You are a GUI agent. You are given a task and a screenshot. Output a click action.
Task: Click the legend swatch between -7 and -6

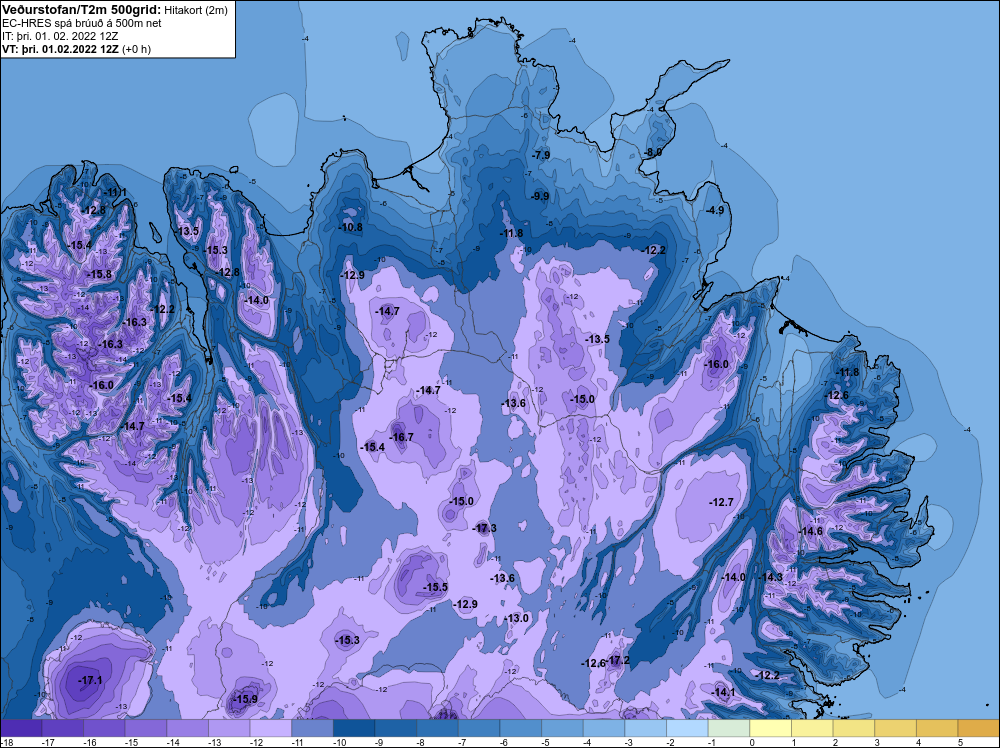(479, 728)
